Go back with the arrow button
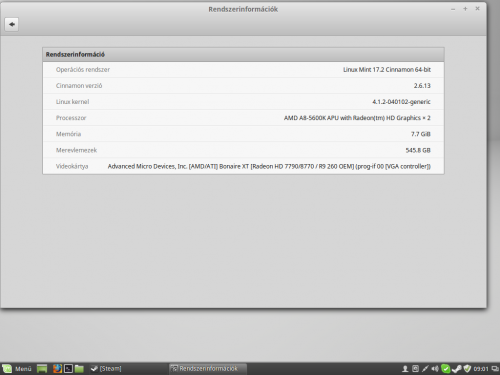Viewport: 500px width, 375px height. pos(12,24)
